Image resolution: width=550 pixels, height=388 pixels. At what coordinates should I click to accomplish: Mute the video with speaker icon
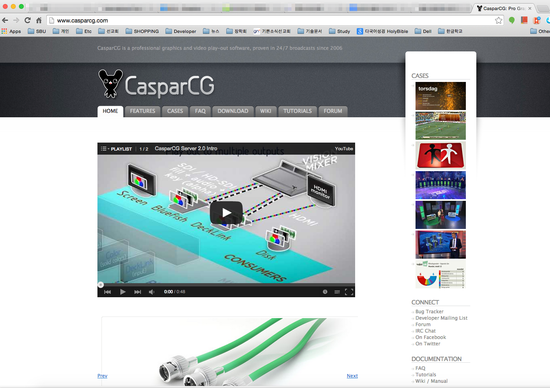pos(152,292)
